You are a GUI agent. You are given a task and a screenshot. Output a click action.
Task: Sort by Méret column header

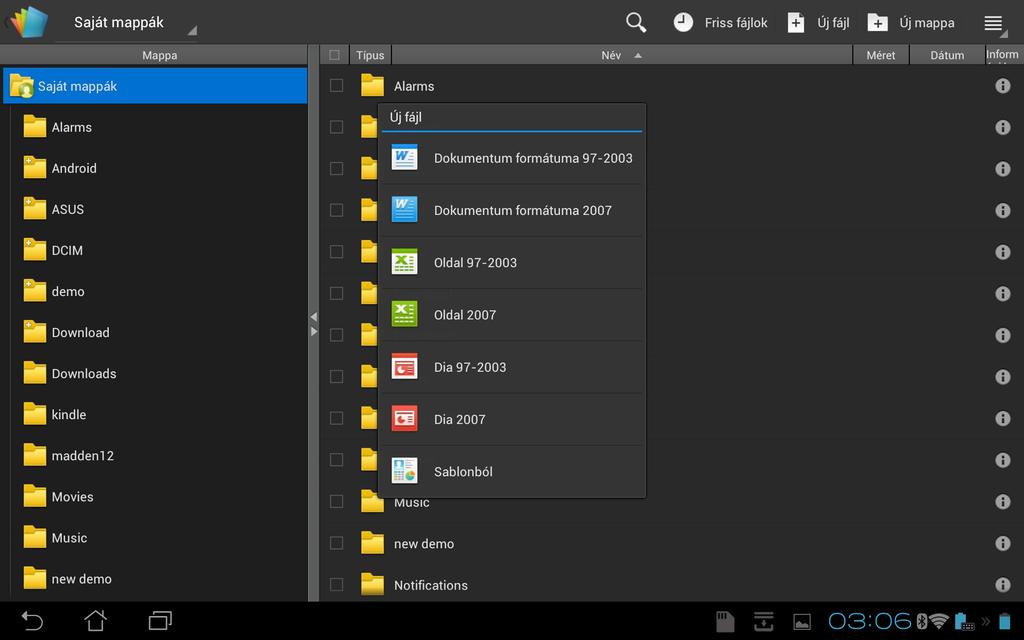(x=880, y=56)
